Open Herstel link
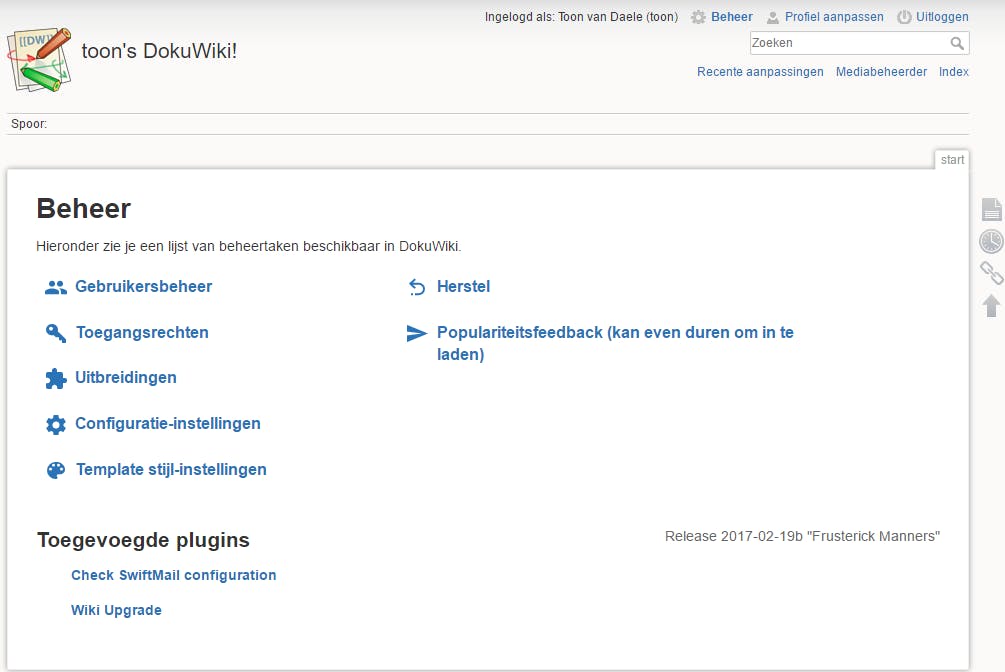The height and width of the screenshot is (672, 1005). [463, 287]
